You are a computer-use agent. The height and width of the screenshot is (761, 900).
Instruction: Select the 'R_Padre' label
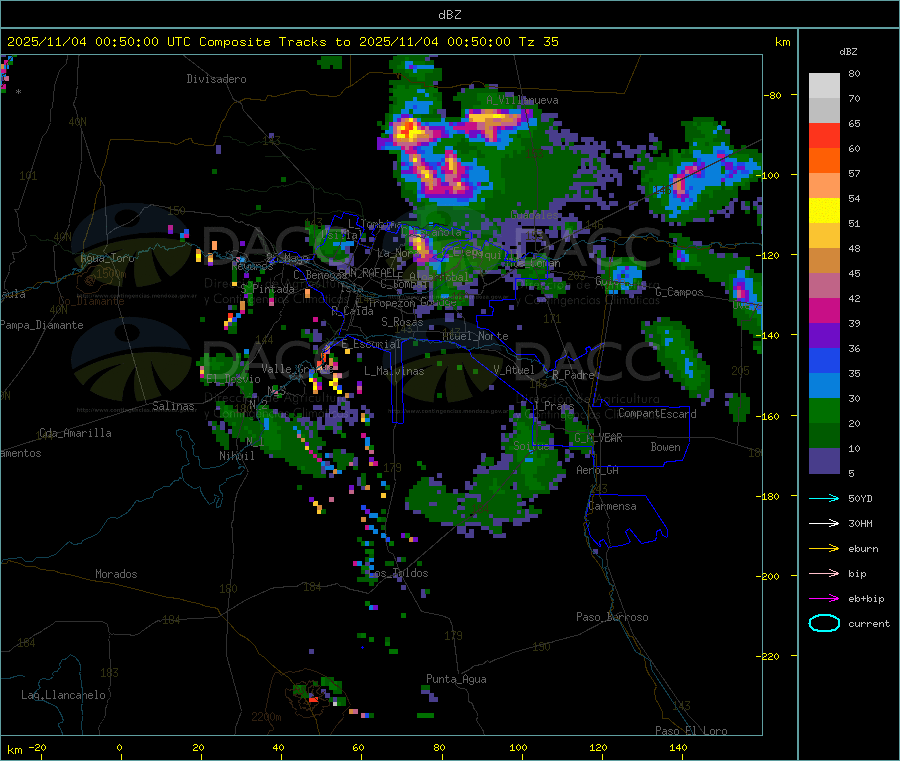tap(573, 375)
